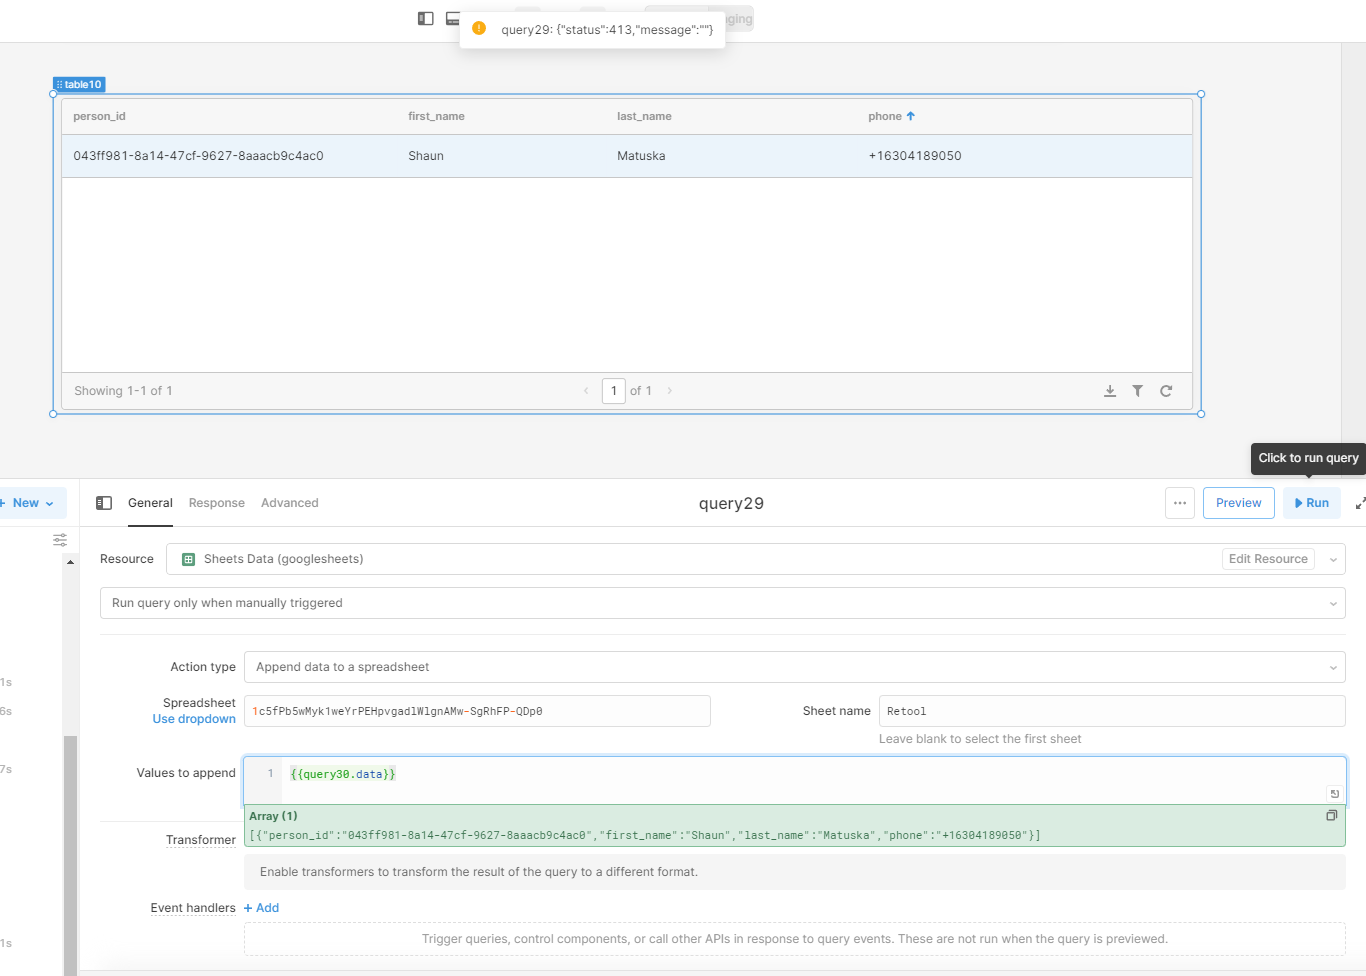Switch to the Advanced tab
Image resolution: width=1366 pixels, height=976 pixels.
(x=289, y=503)
